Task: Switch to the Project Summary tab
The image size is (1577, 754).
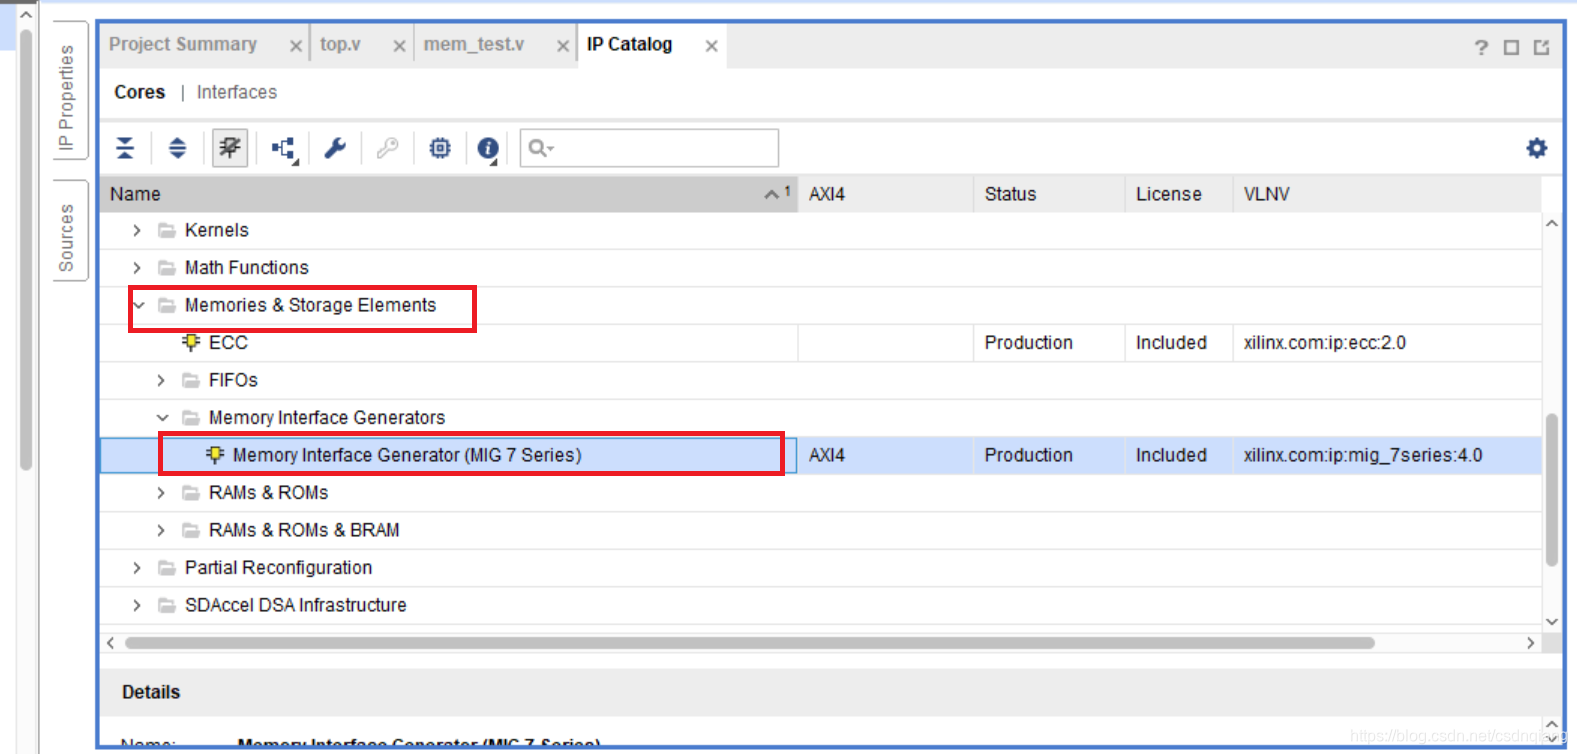Action: point(183,44)
